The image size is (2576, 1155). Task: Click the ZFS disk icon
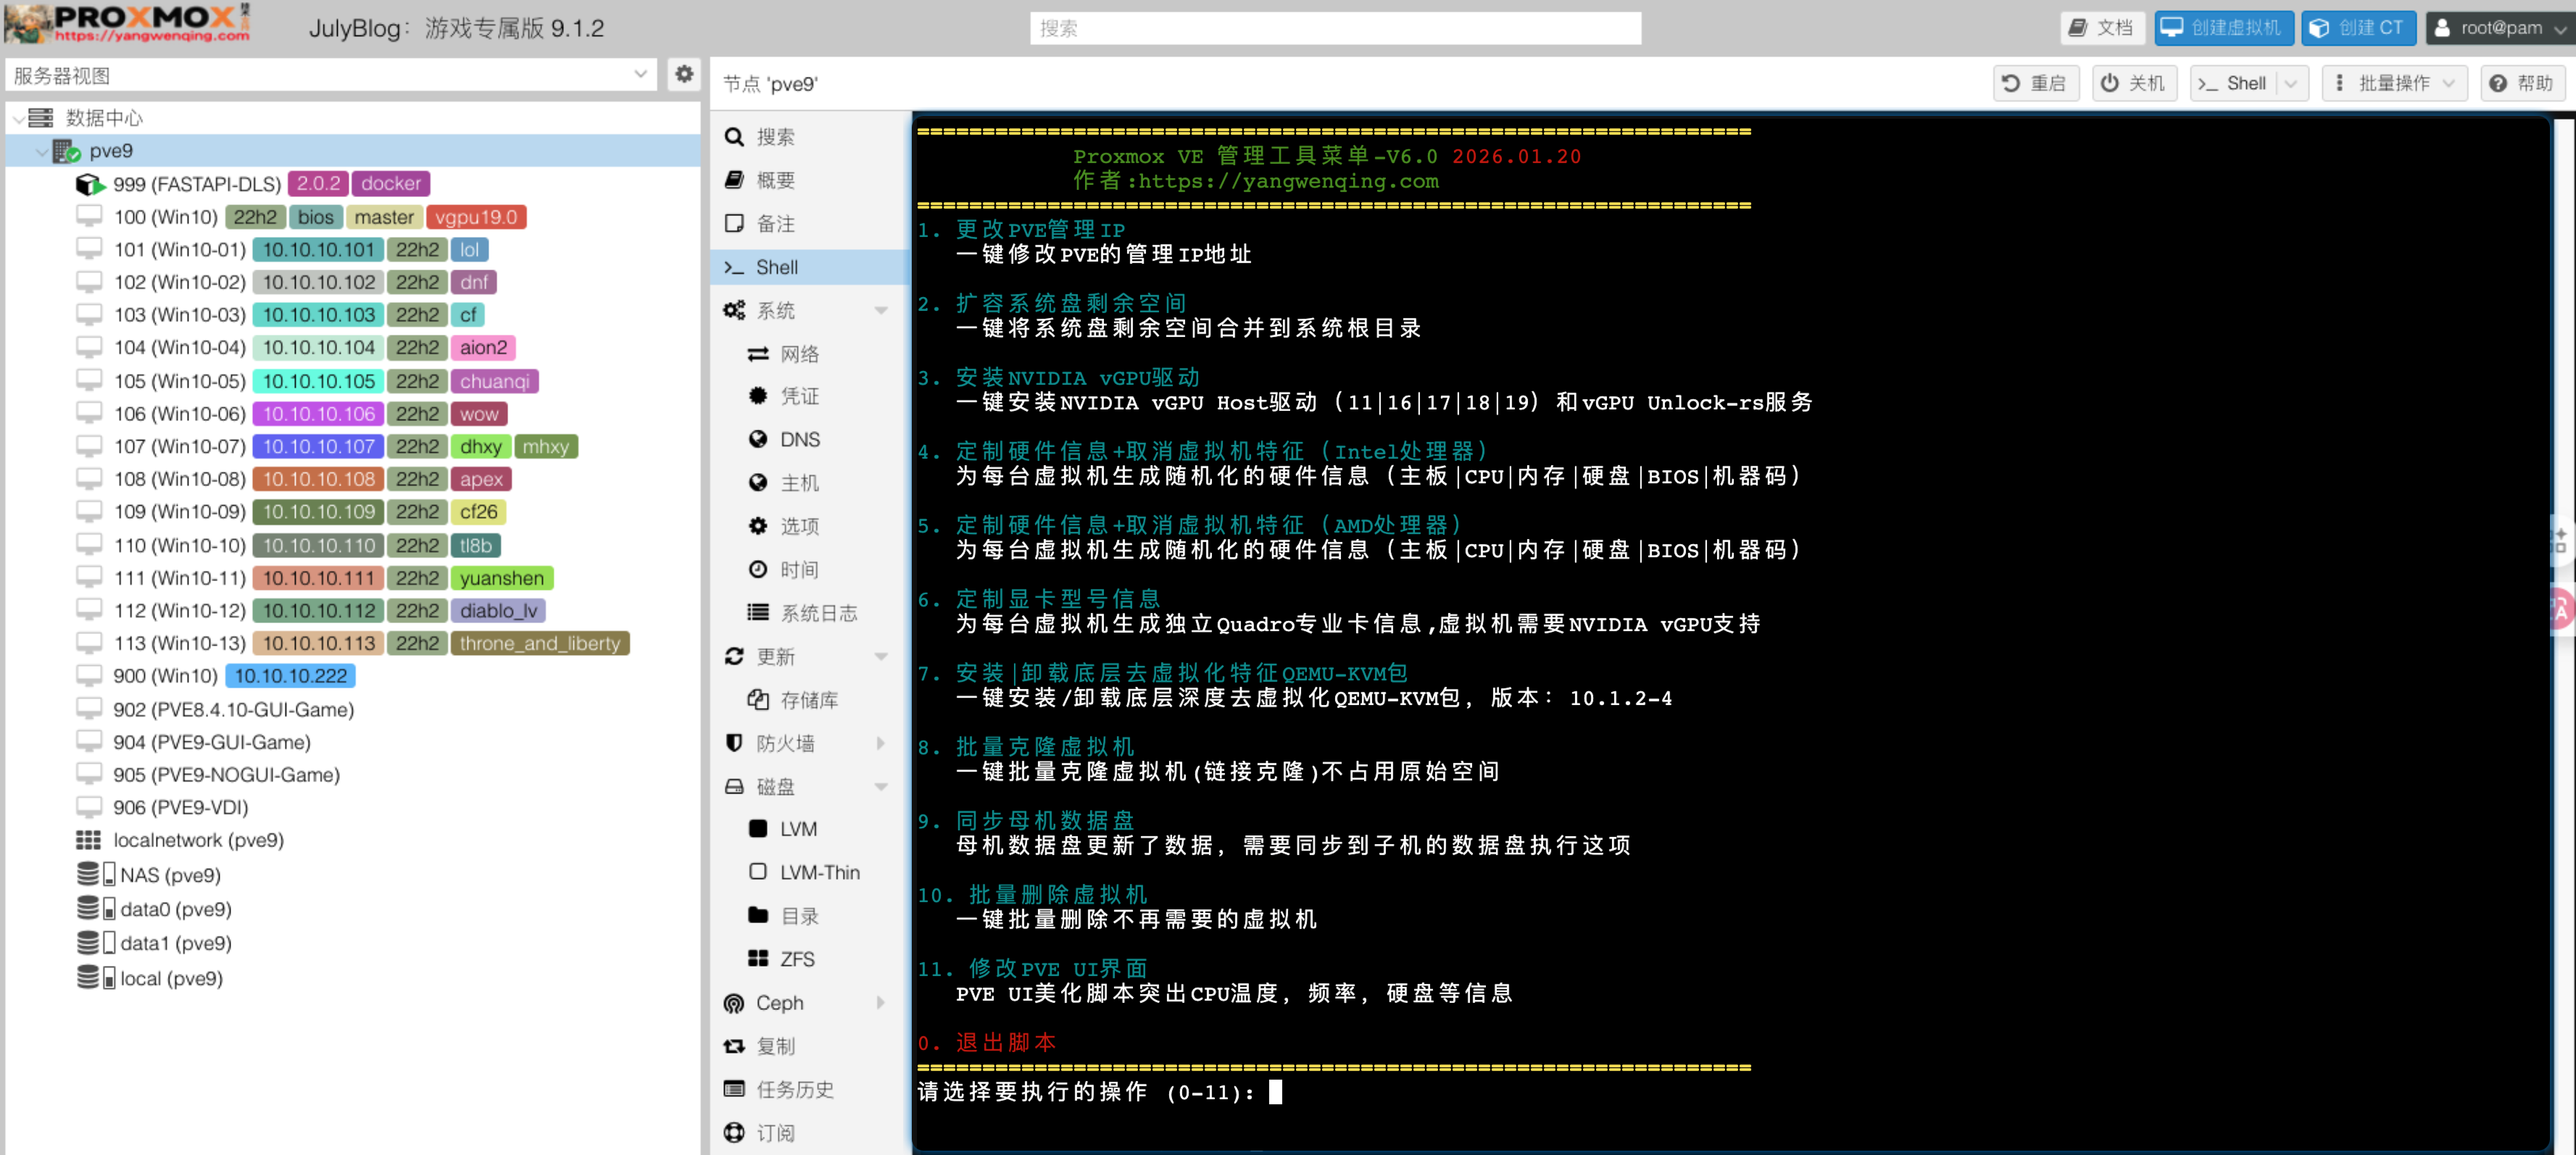(758, 959)
